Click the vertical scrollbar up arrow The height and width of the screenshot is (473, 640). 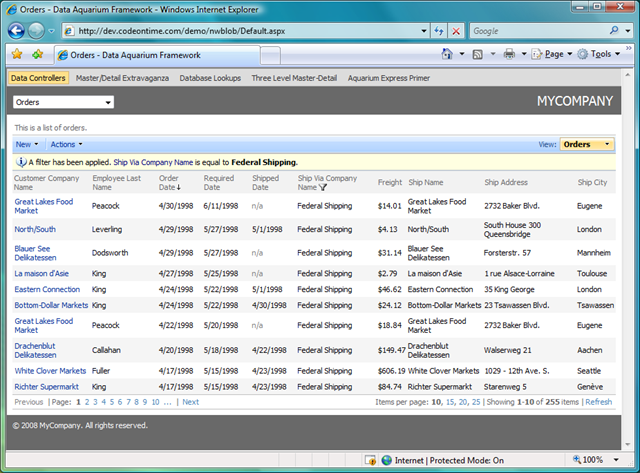[628, 76]
